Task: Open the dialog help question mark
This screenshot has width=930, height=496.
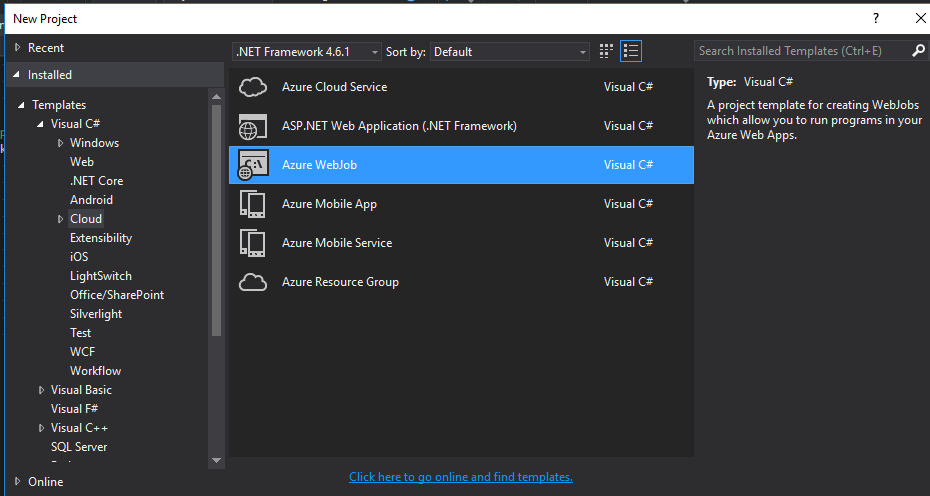Action: [875, 18]
